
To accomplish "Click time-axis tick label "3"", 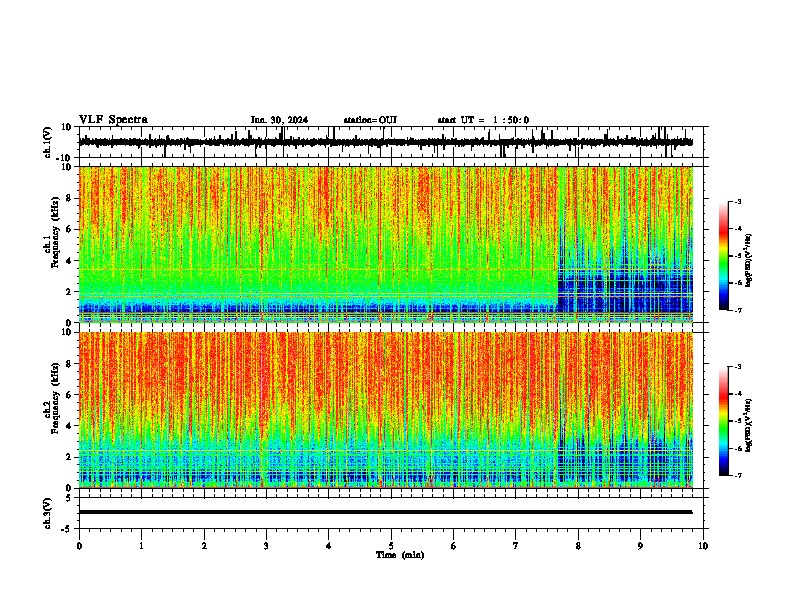I will pyautogui.click(x=266, y=546).
